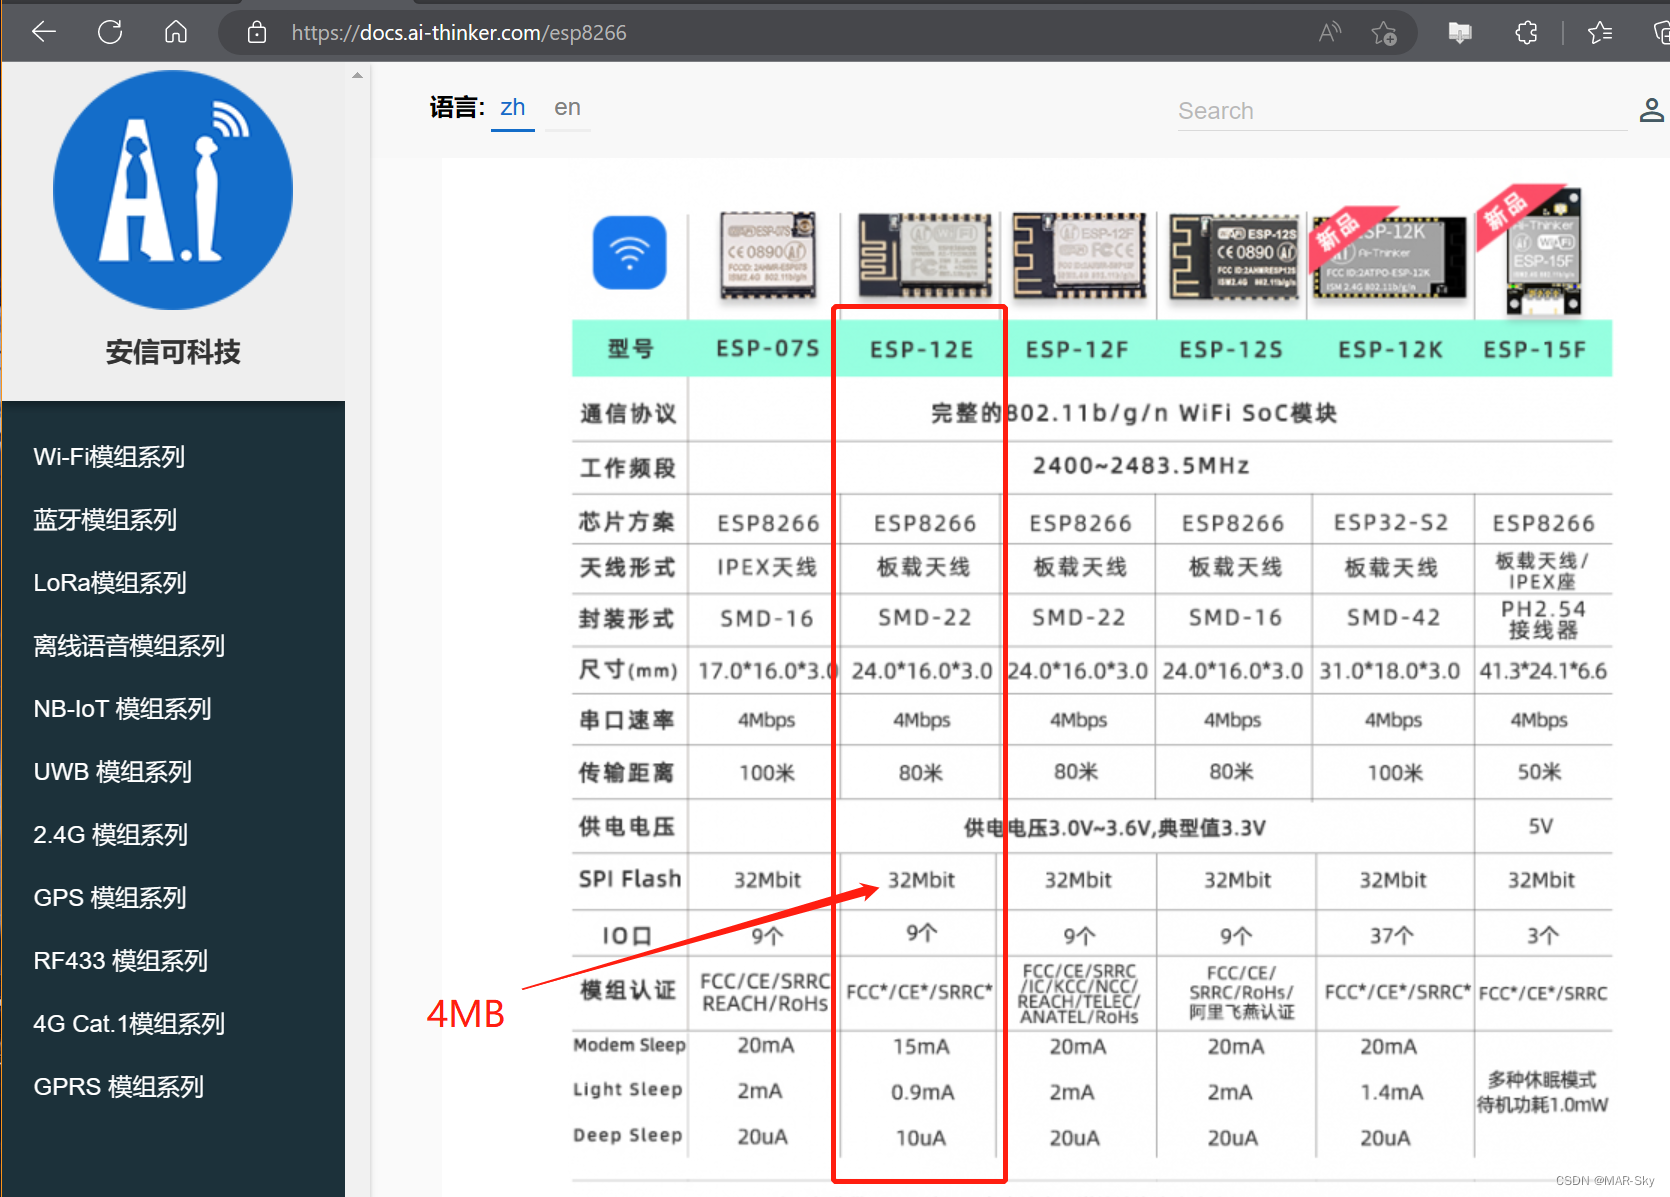Click the 2400~2483.5MHz frequency value
1670x1197 pixels.
click(1141, 466)
